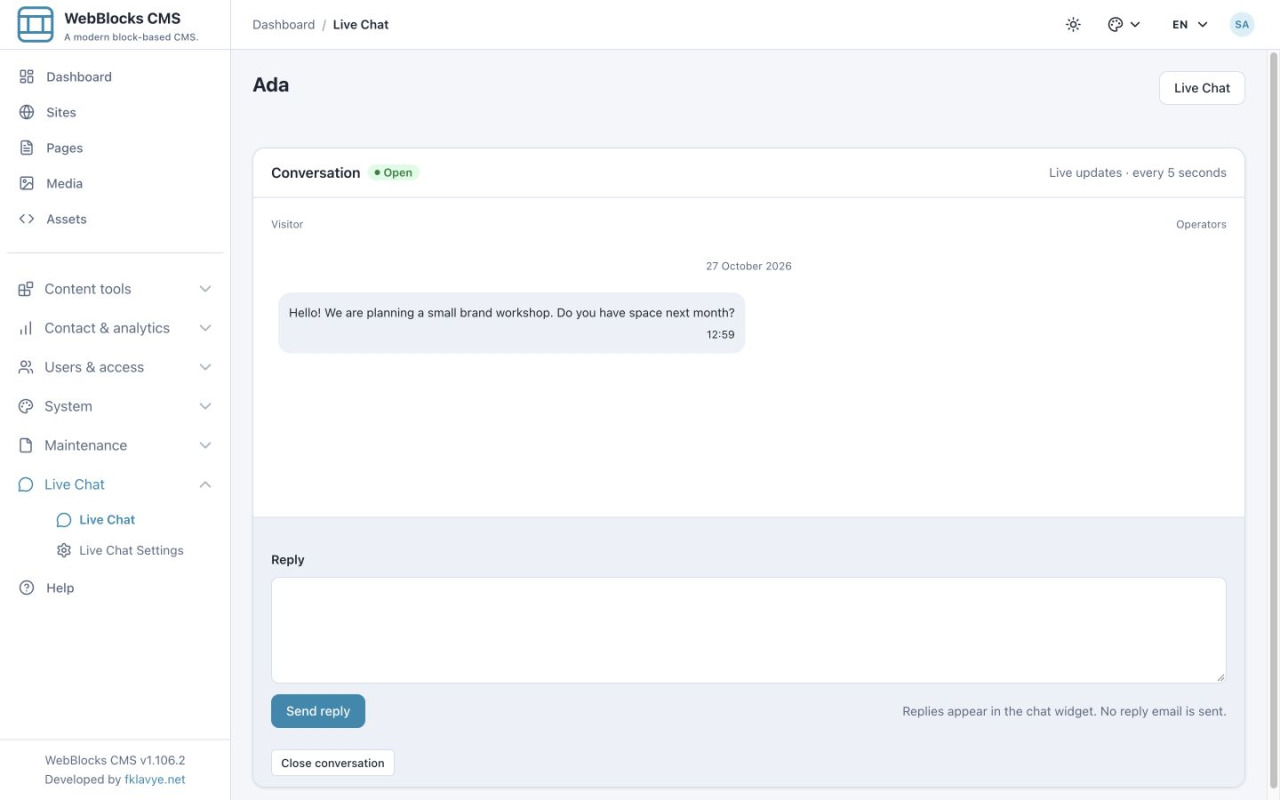Viewport: 1280px width, 800px height.
Task: Click the System palette icon in sidebar
Action: (x=26, y=406)
